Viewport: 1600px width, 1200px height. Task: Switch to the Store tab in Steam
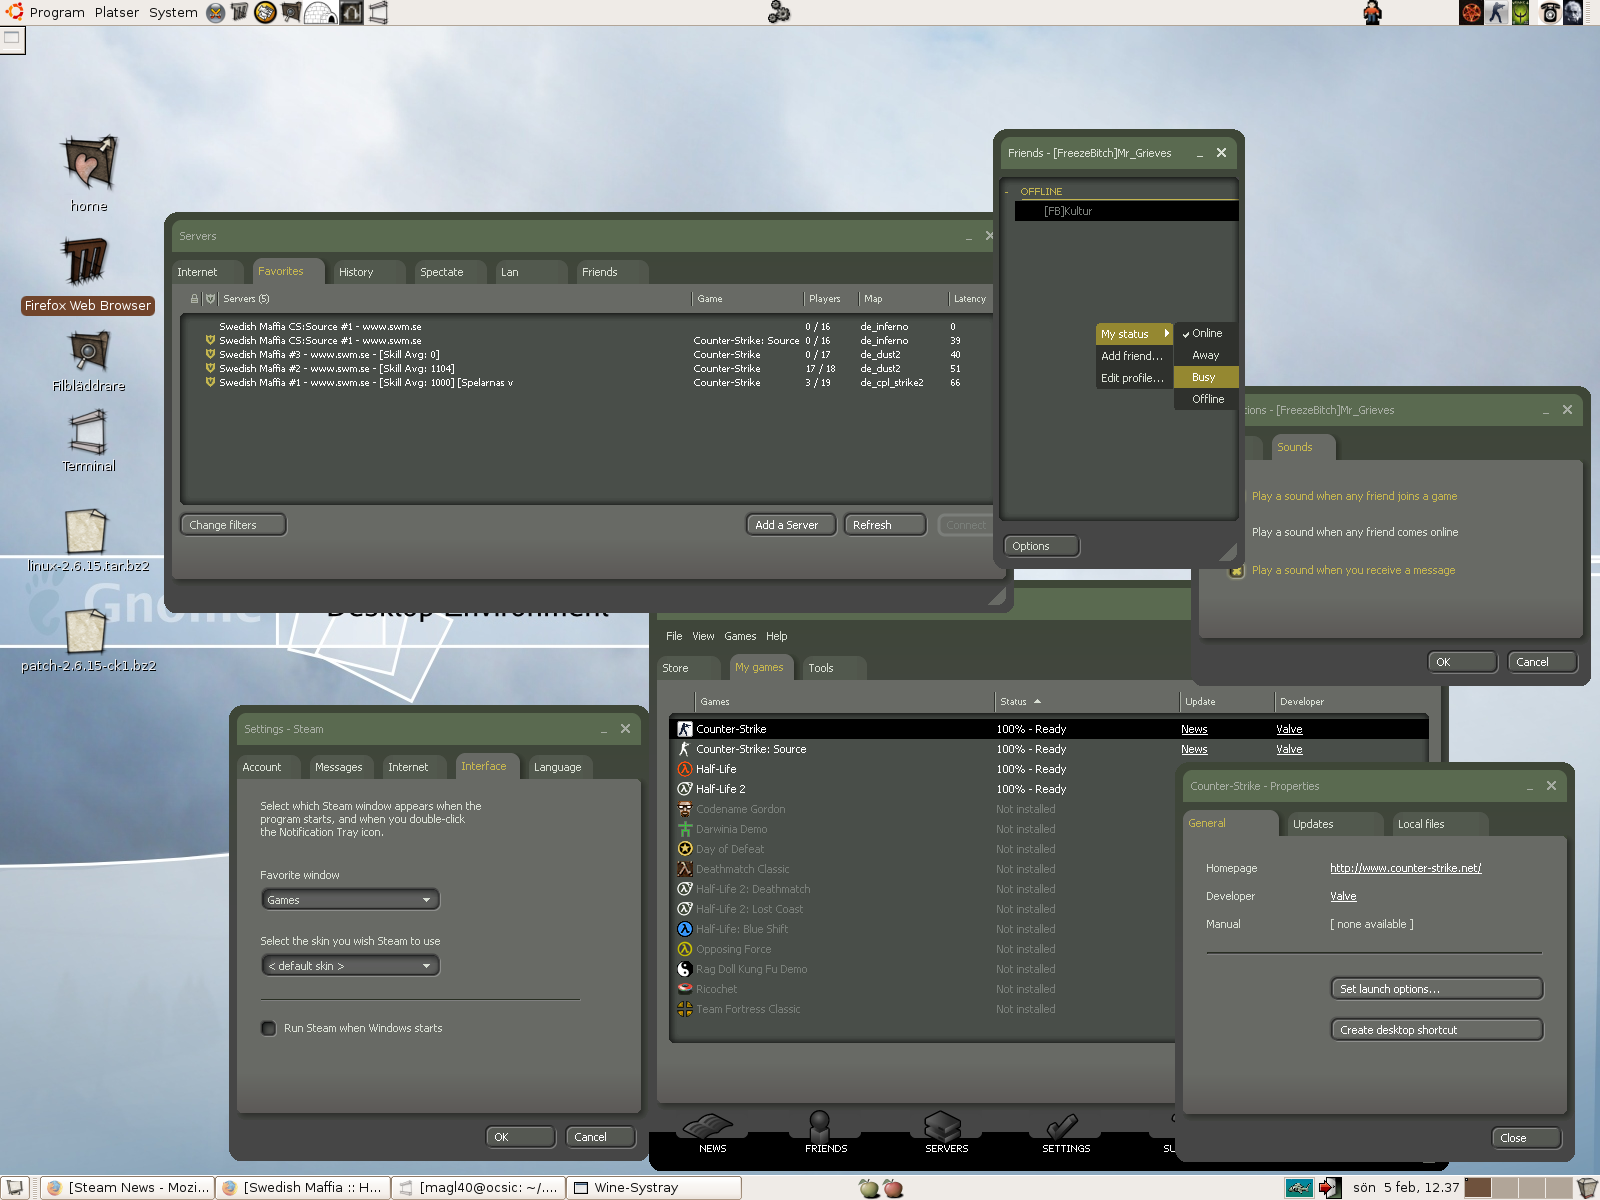(x=687, y=668)
